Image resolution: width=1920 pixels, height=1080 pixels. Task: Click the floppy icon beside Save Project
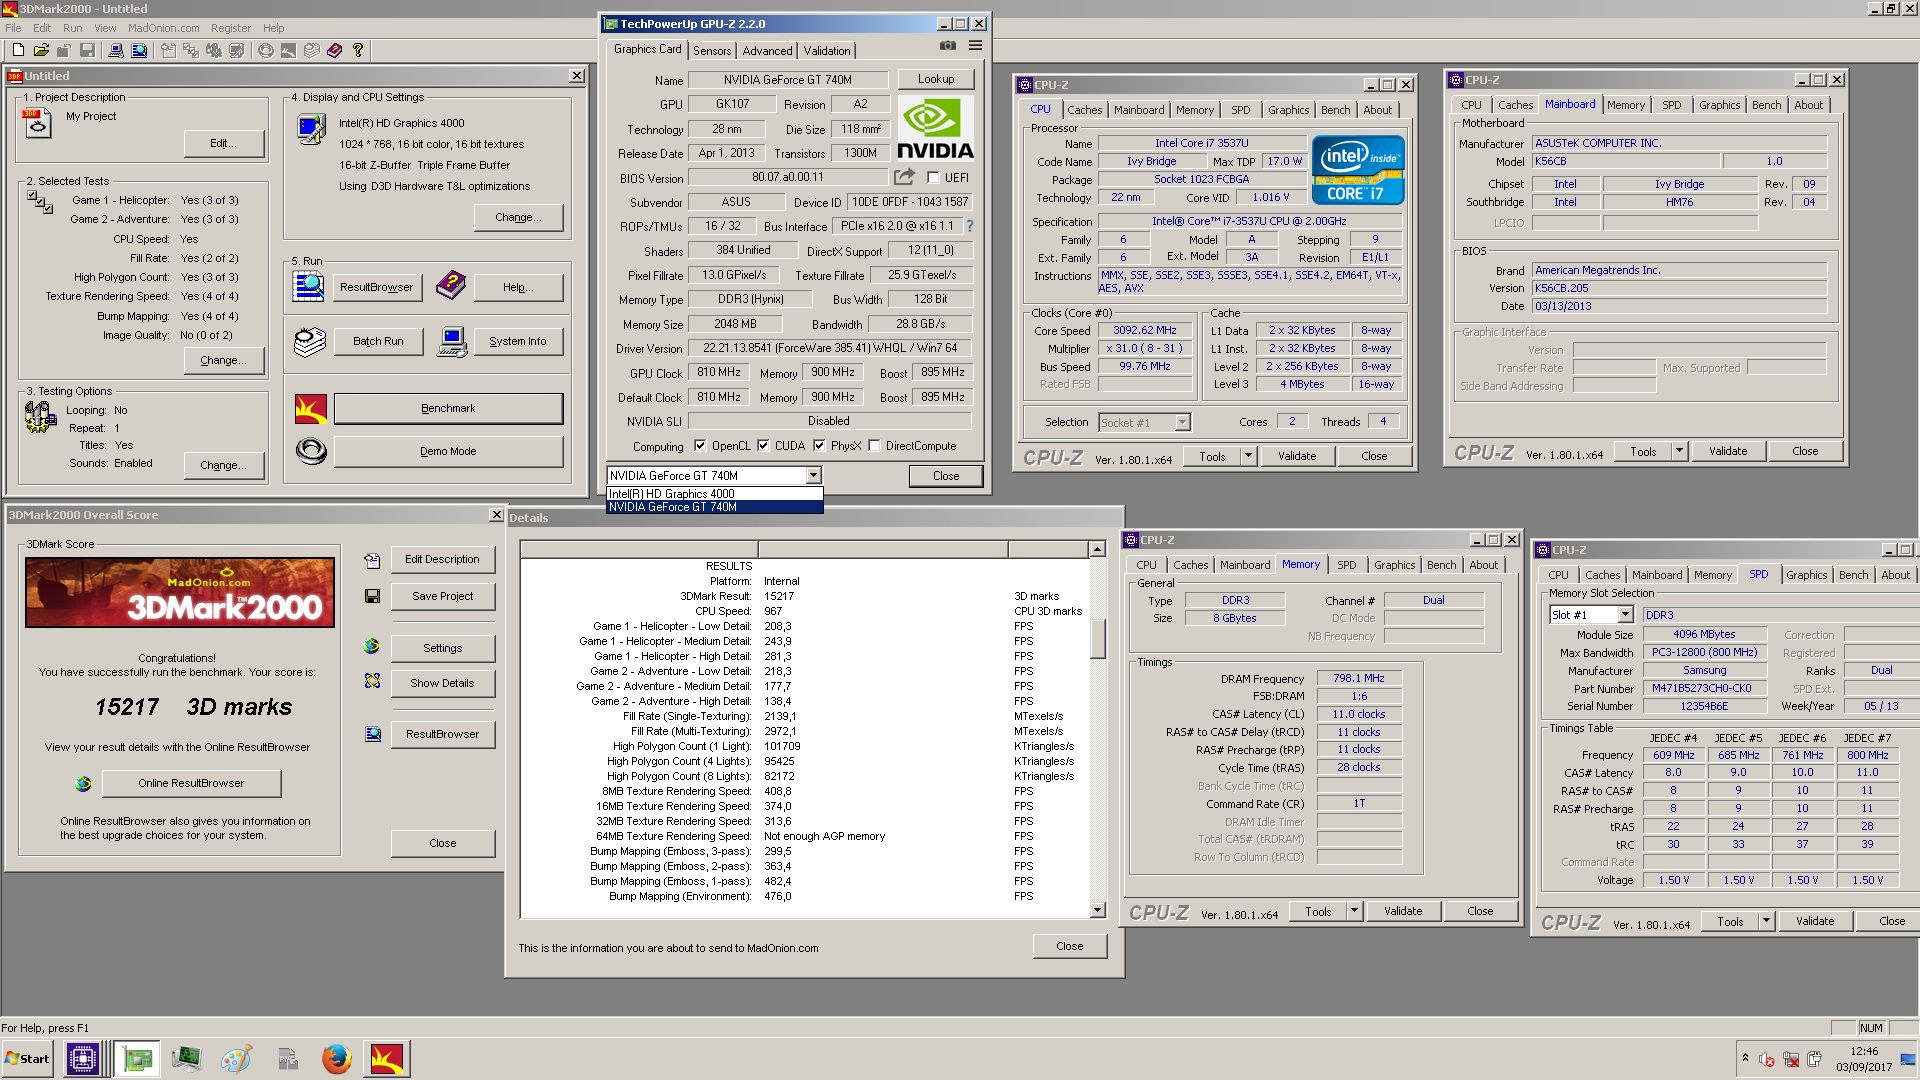372,596
